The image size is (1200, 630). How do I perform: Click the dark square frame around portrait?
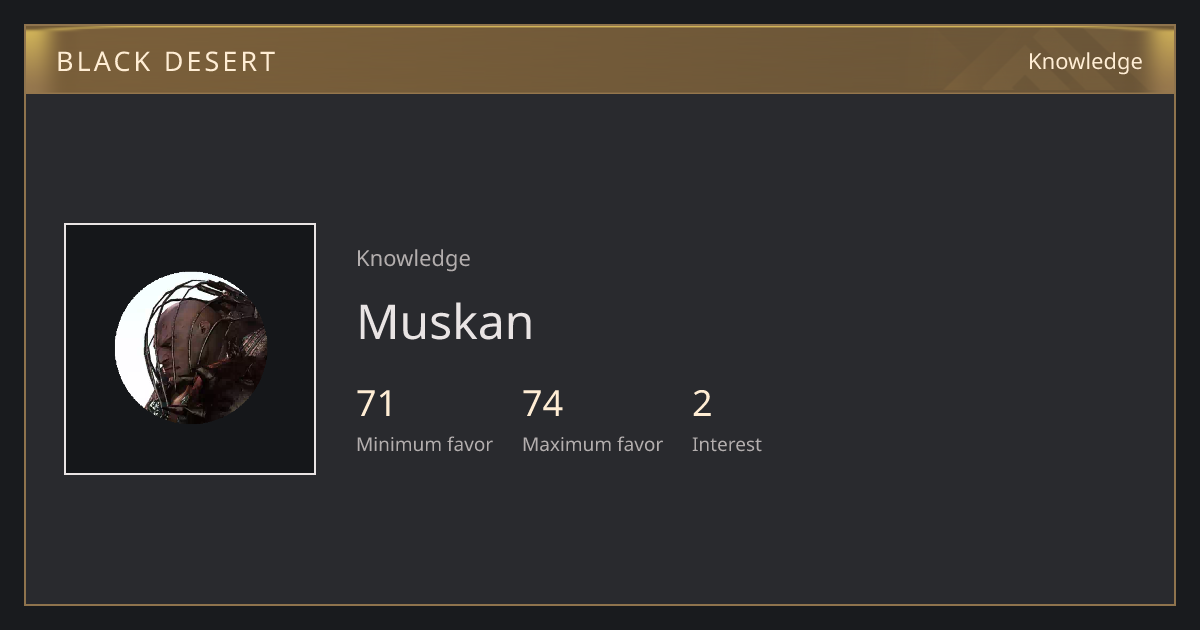tap(190, 349)
